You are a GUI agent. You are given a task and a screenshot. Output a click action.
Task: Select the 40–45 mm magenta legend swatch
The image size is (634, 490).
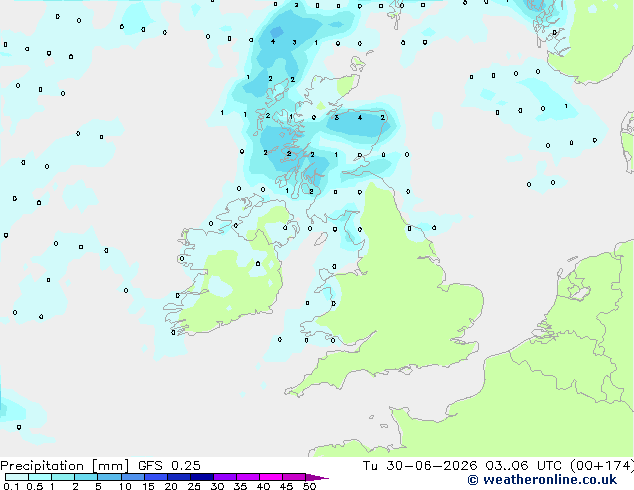(x=271, y=477)
